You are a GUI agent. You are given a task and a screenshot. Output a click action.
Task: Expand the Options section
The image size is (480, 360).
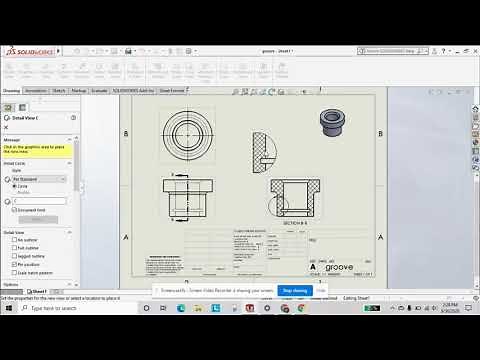(69, 285)
